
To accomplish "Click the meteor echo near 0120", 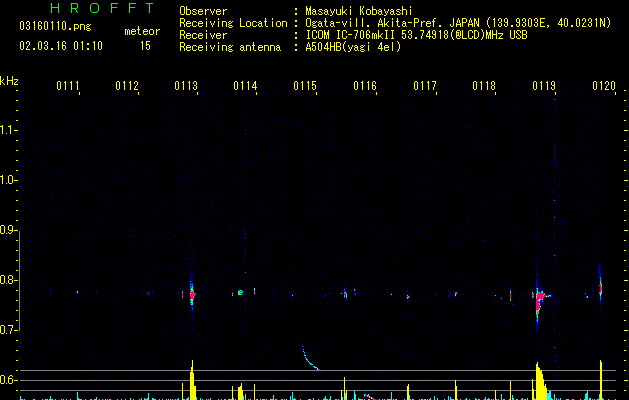I will click(601, 287).
